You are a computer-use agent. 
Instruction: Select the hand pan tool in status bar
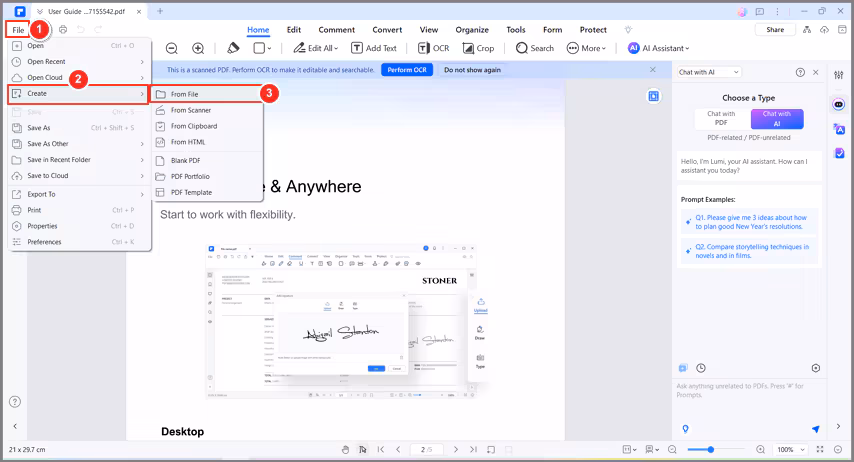tap(345, 450)
